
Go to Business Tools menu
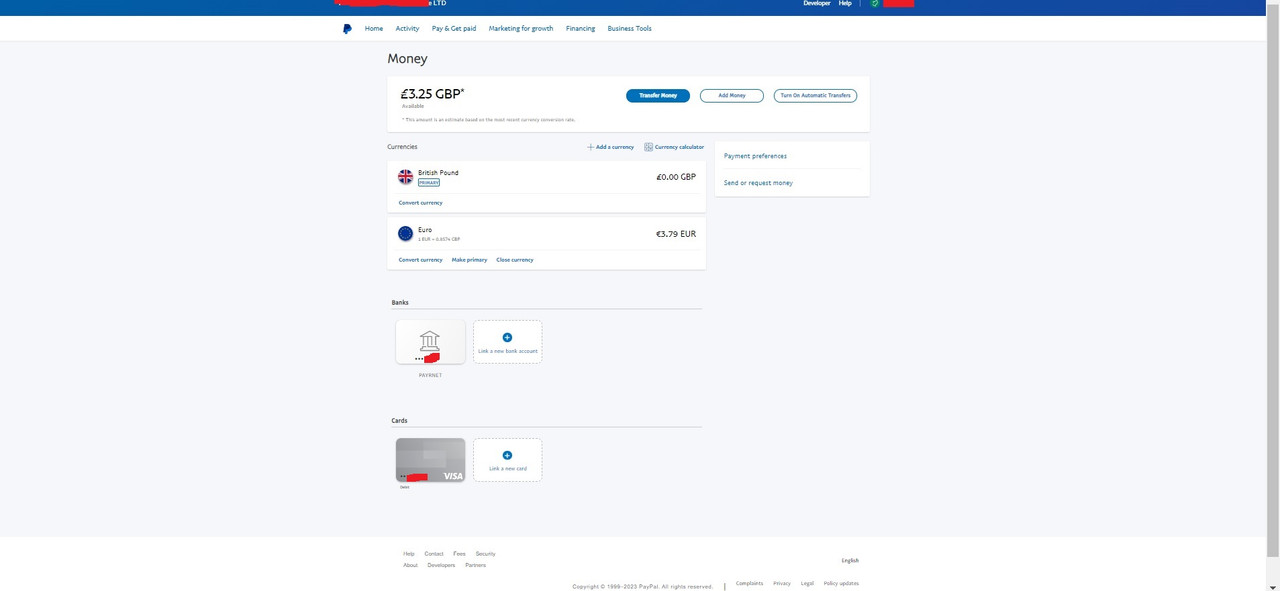[x=629, y=29]
